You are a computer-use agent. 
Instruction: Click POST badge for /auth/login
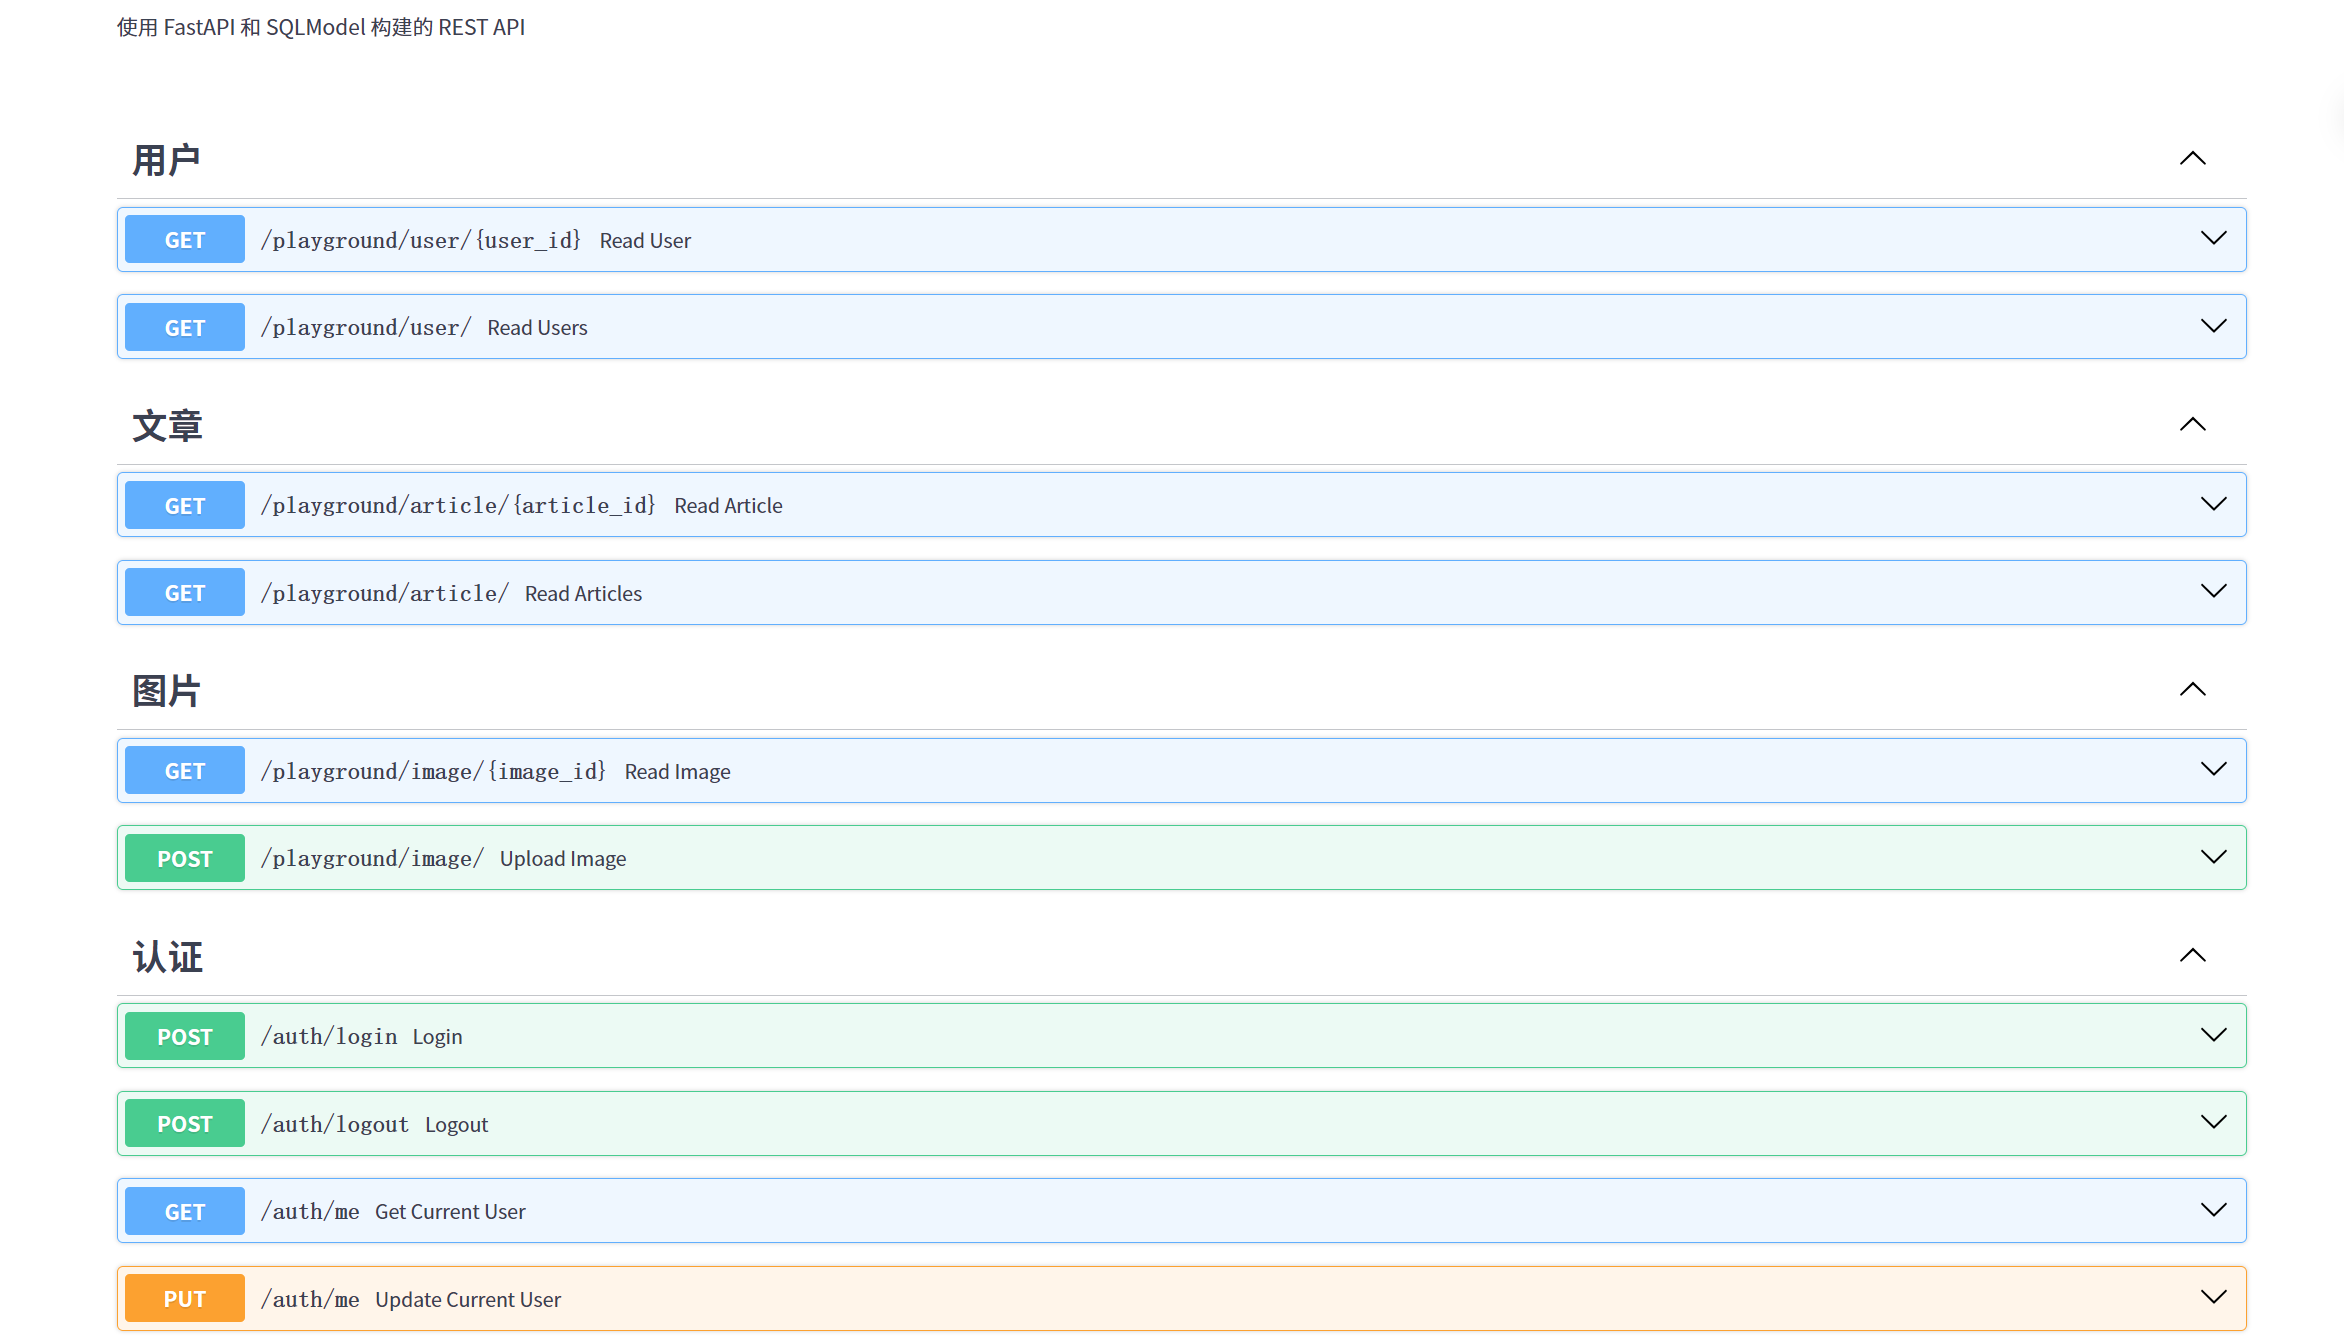coord(185,1036)
